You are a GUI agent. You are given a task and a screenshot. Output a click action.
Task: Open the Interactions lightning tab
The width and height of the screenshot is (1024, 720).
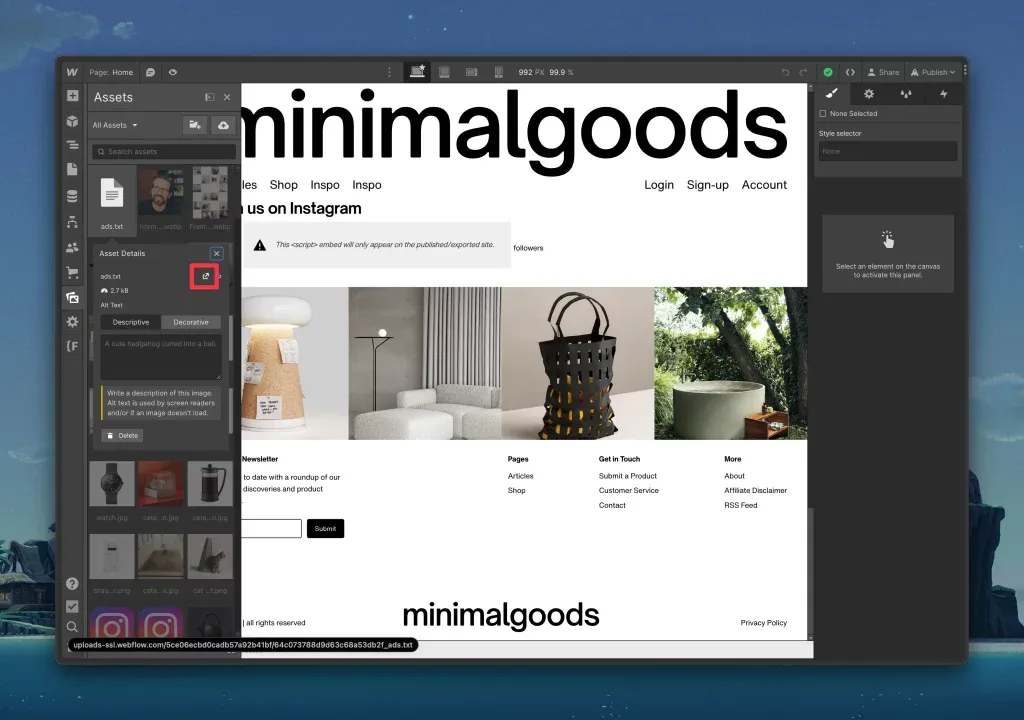point(944,94)
